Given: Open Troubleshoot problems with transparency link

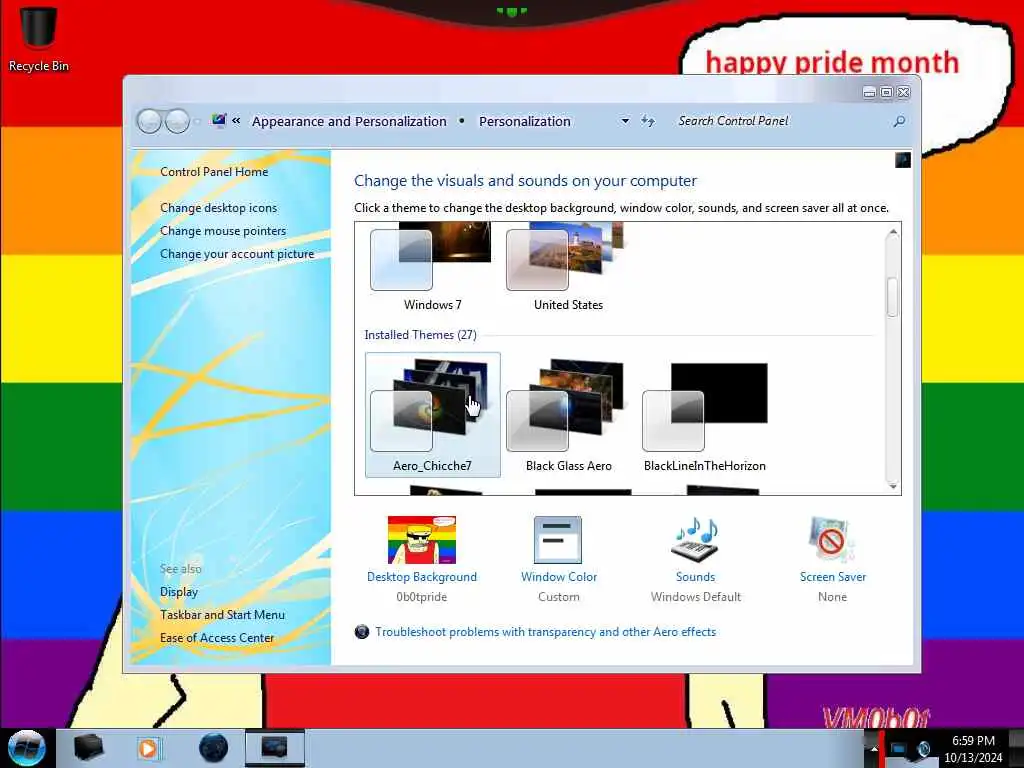Looking at the screenshot, I should click(545, 632).
